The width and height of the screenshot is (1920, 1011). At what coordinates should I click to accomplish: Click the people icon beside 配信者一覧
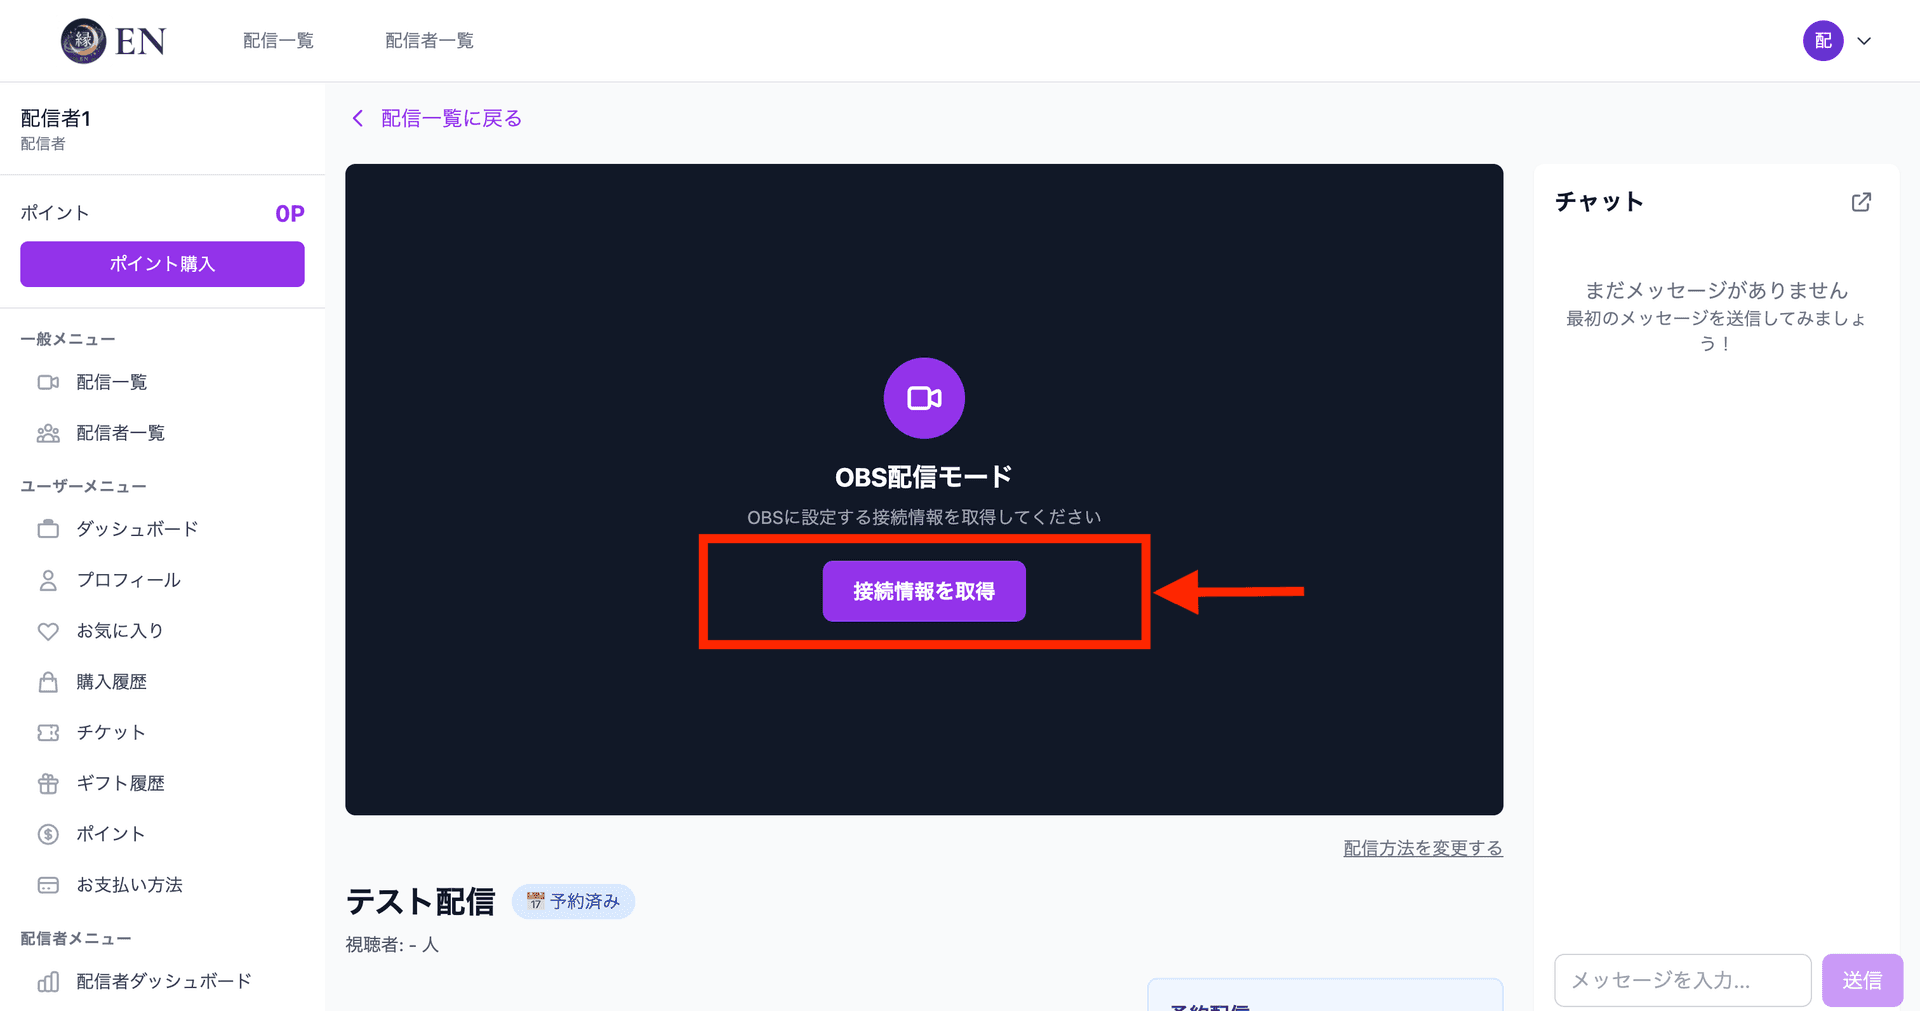pyautogui.click(x=48, y=433)
